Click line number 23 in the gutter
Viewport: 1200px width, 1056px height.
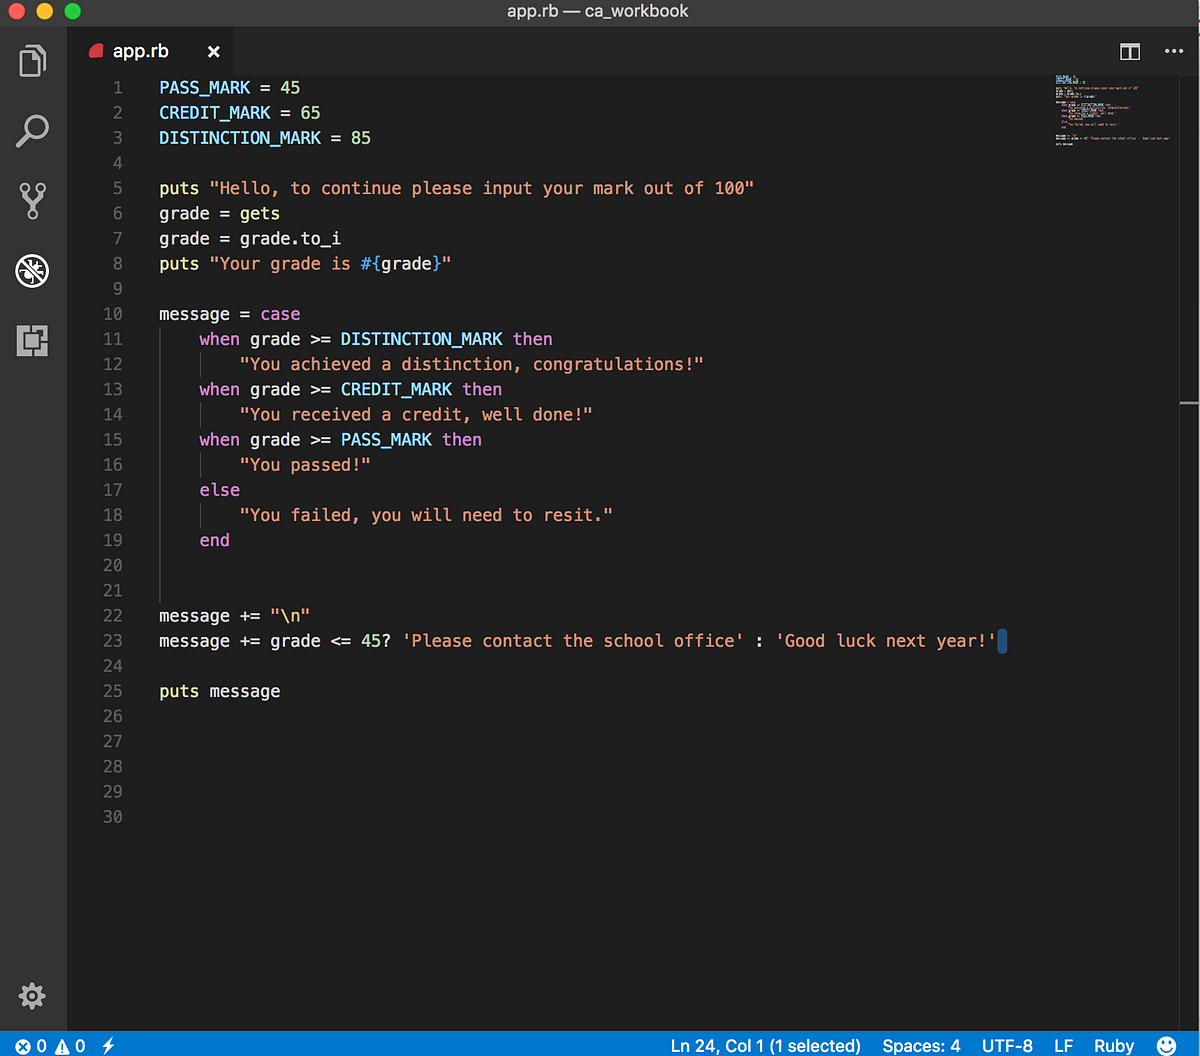click(112, 641)
